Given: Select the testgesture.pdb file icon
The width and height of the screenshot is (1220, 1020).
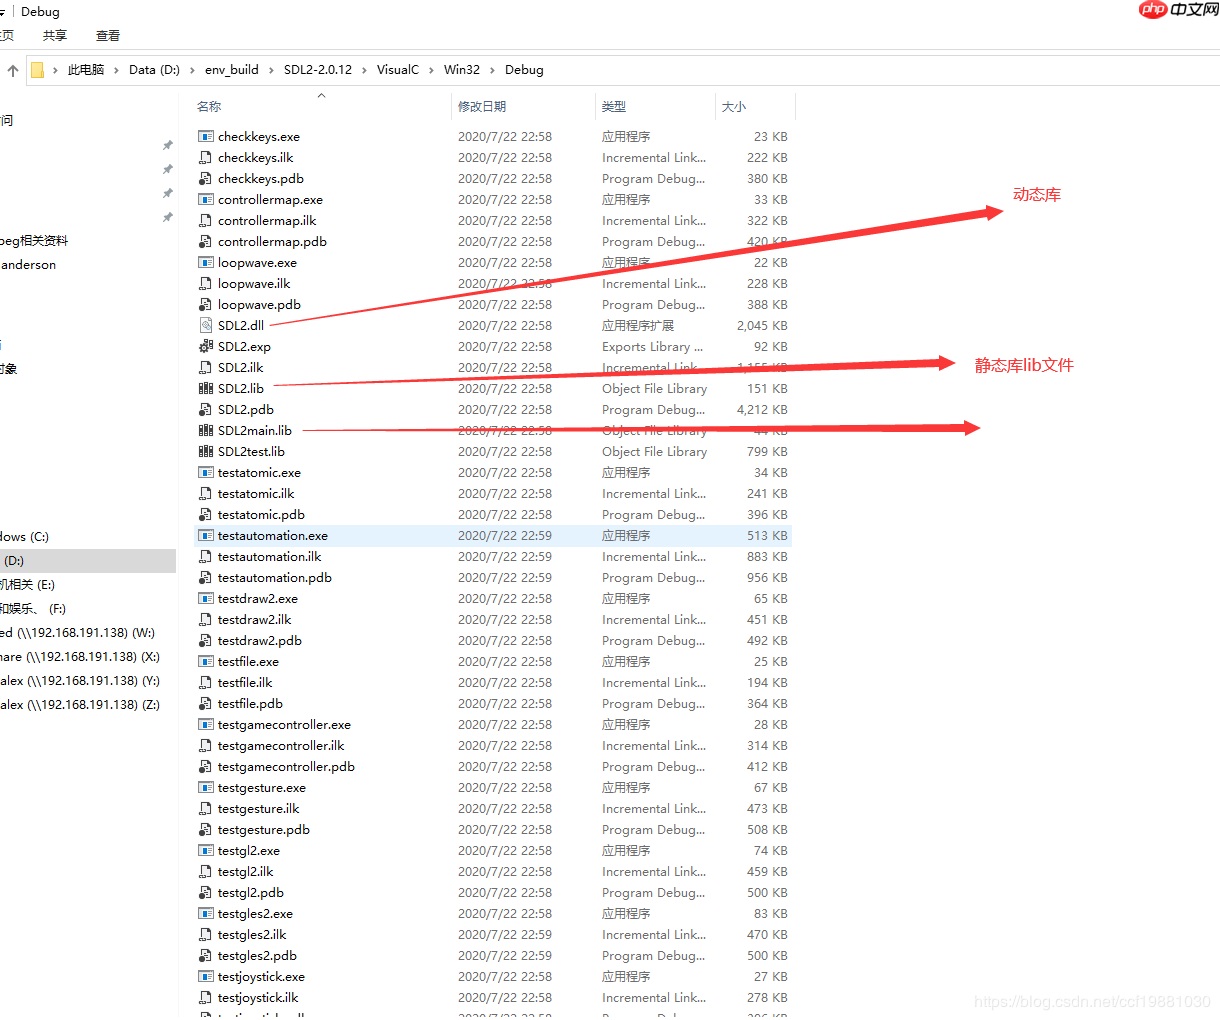Looking at the screenshot, I should click(x=205, y=830).
